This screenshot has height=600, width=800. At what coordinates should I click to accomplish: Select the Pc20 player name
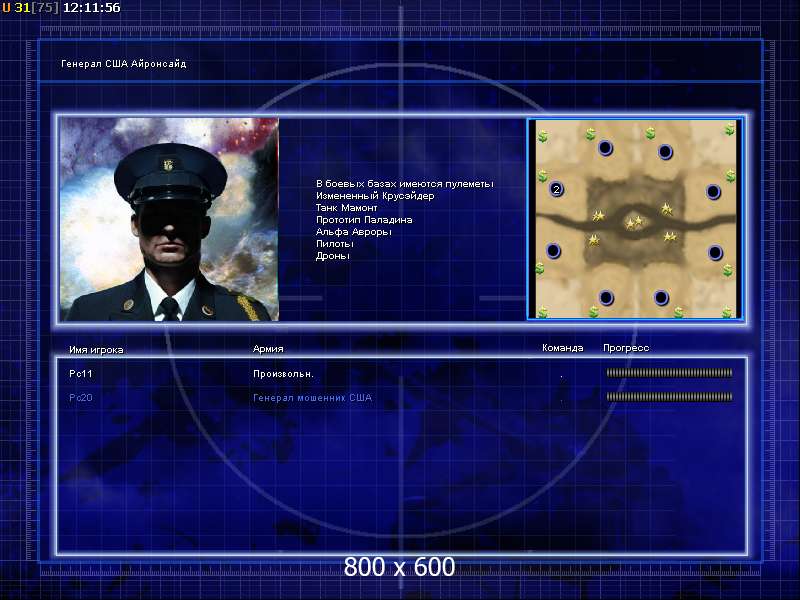(81, 397)
